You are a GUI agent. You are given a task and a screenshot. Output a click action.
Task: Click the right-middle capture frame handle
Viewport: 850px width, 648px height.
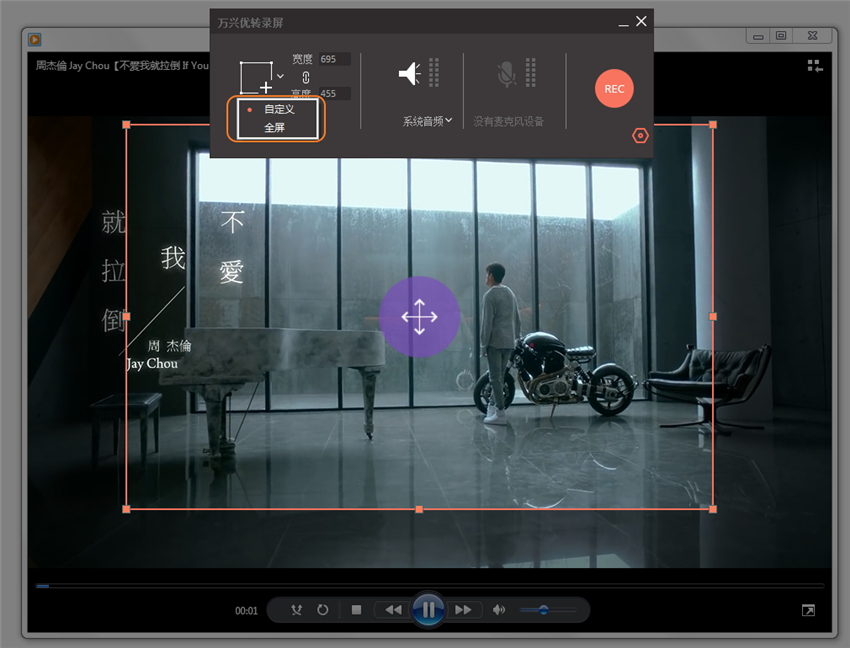[x=713, y=316]
